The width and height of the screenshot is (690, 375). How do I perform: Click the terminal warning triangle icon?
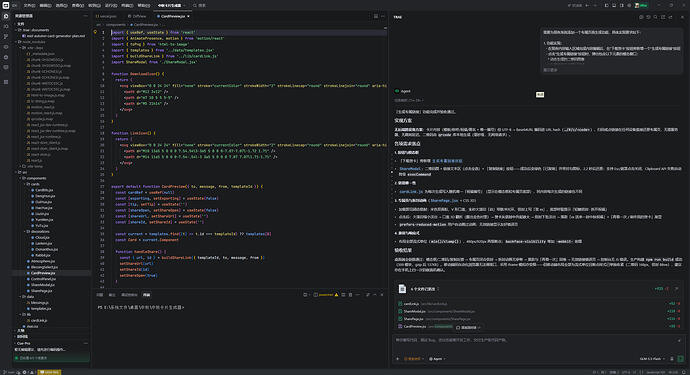point(336,294)
